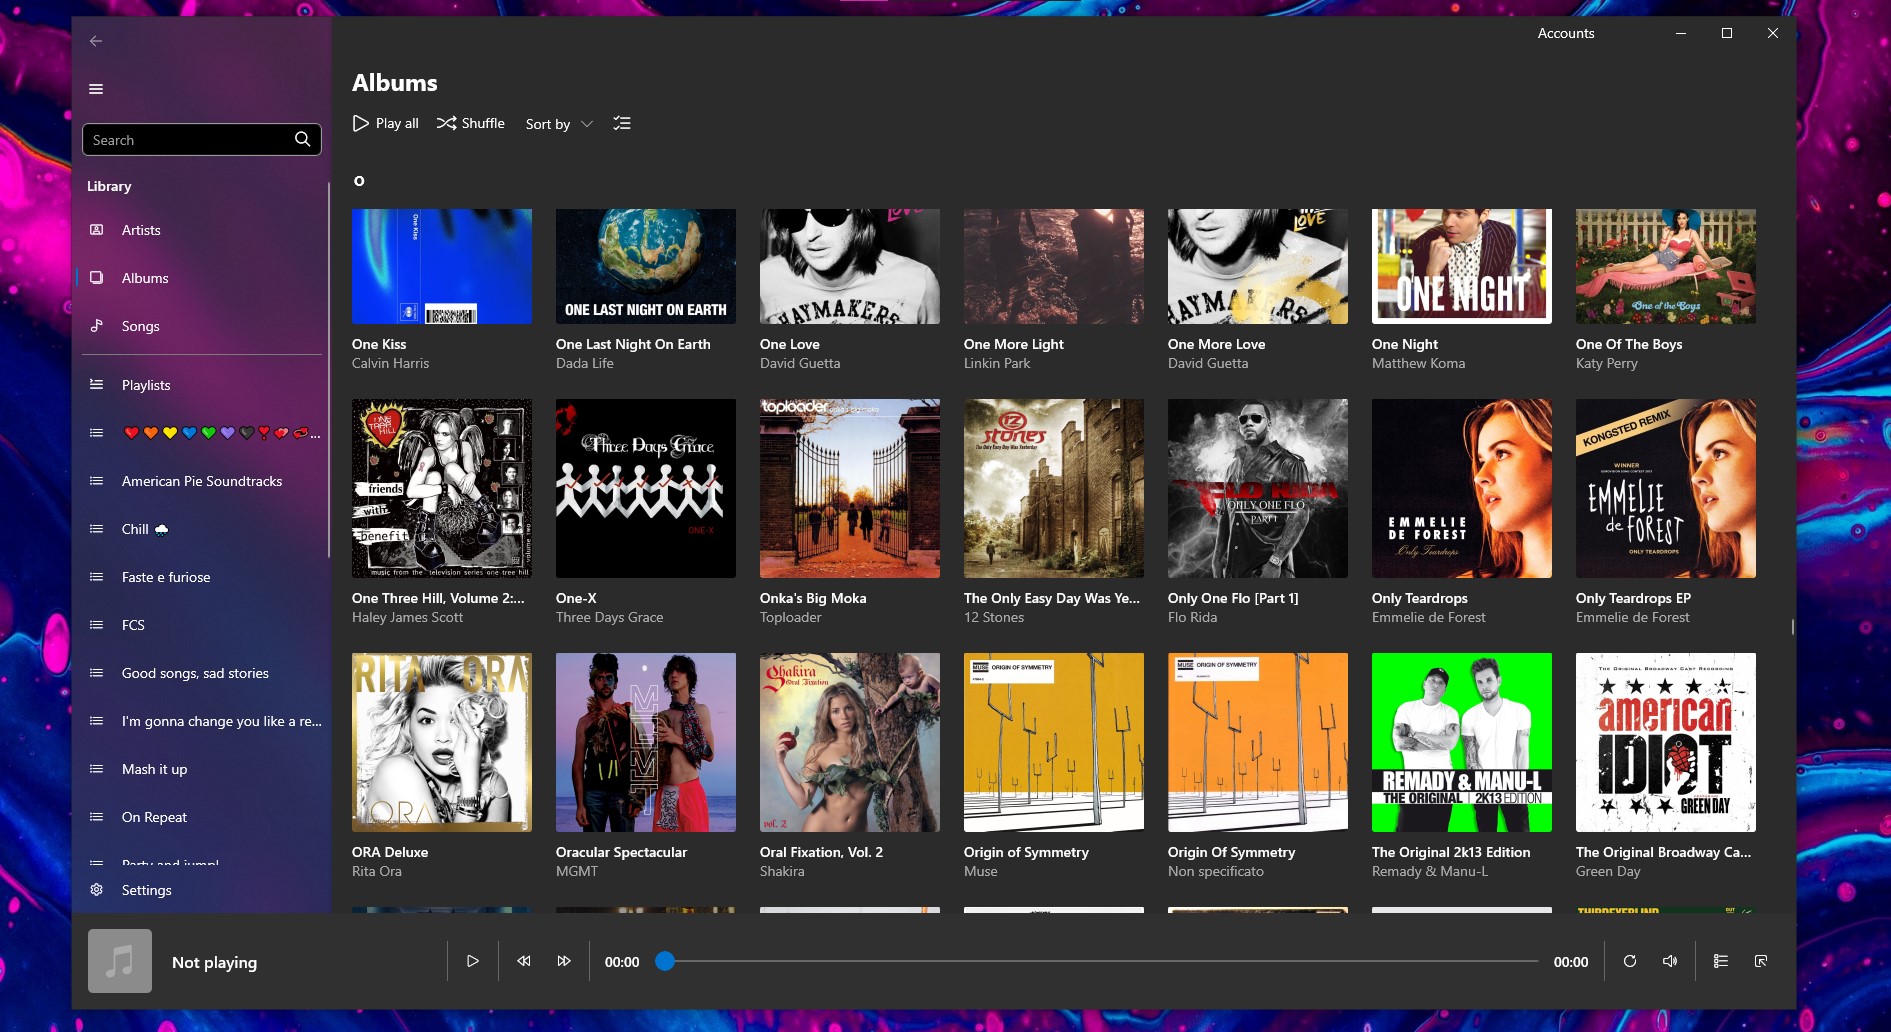
Task: Open Oral Fixation Vol. 2 album
Action: point(850,742)
